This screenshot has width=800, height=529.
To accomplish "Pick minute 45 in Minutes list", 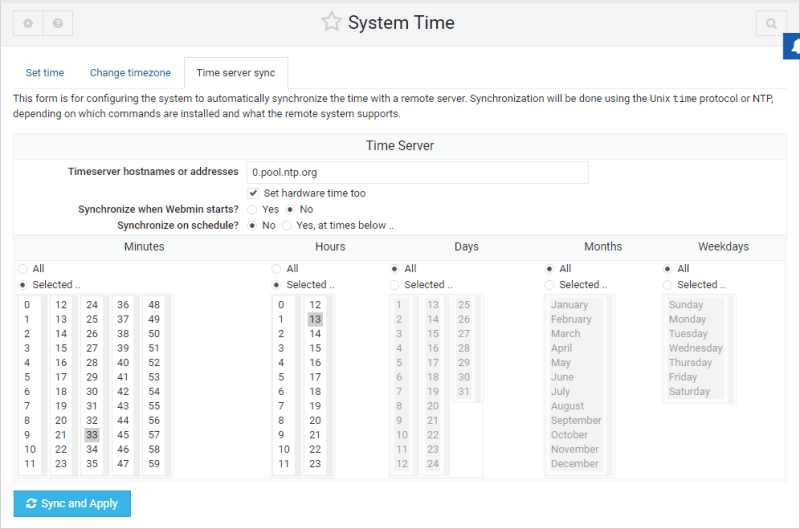I will tap(123, 435).
